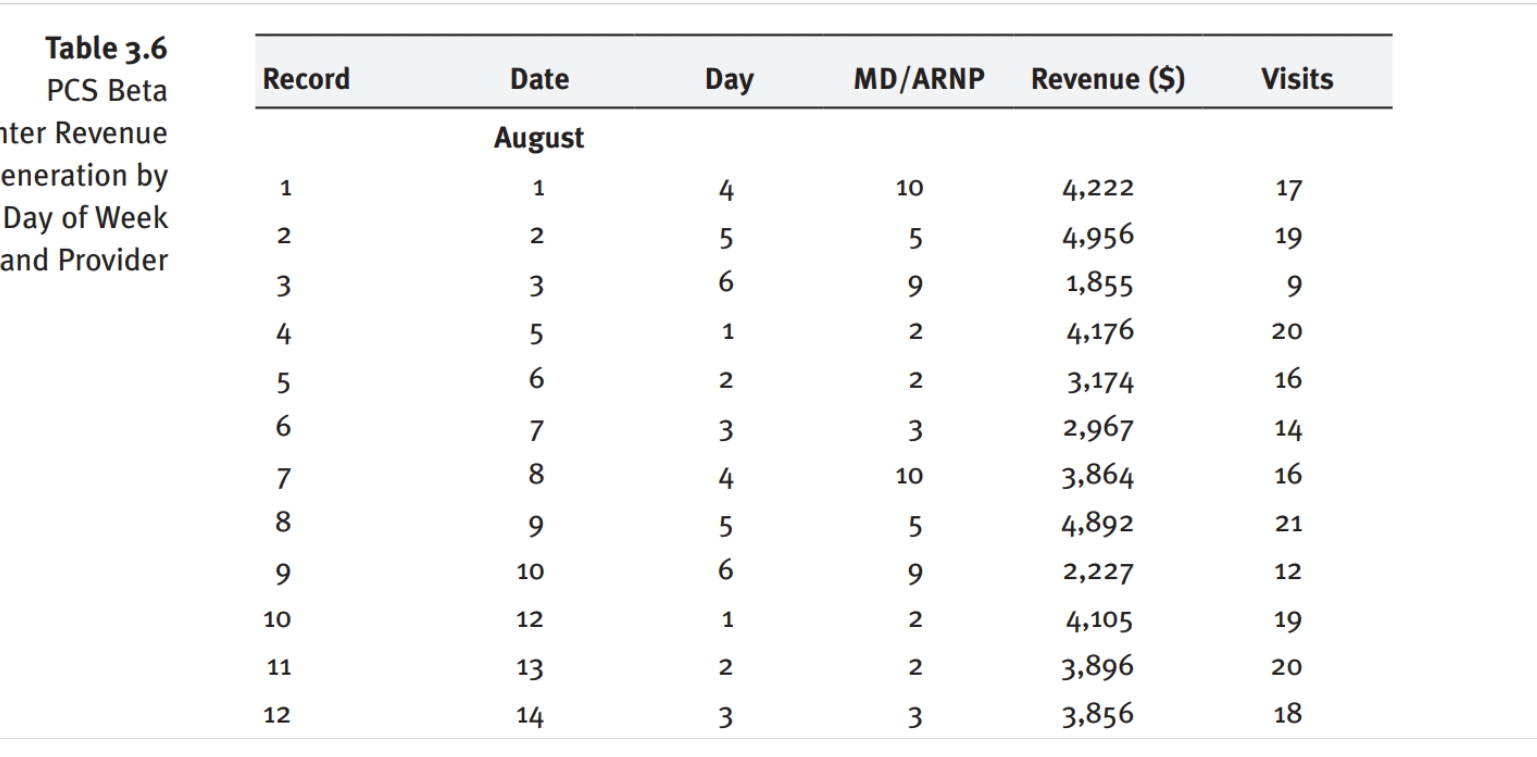The height and width of the screenshot is (757, 1537).
Task: Click the revenue value 4,222
Action: coord(1097,188)
